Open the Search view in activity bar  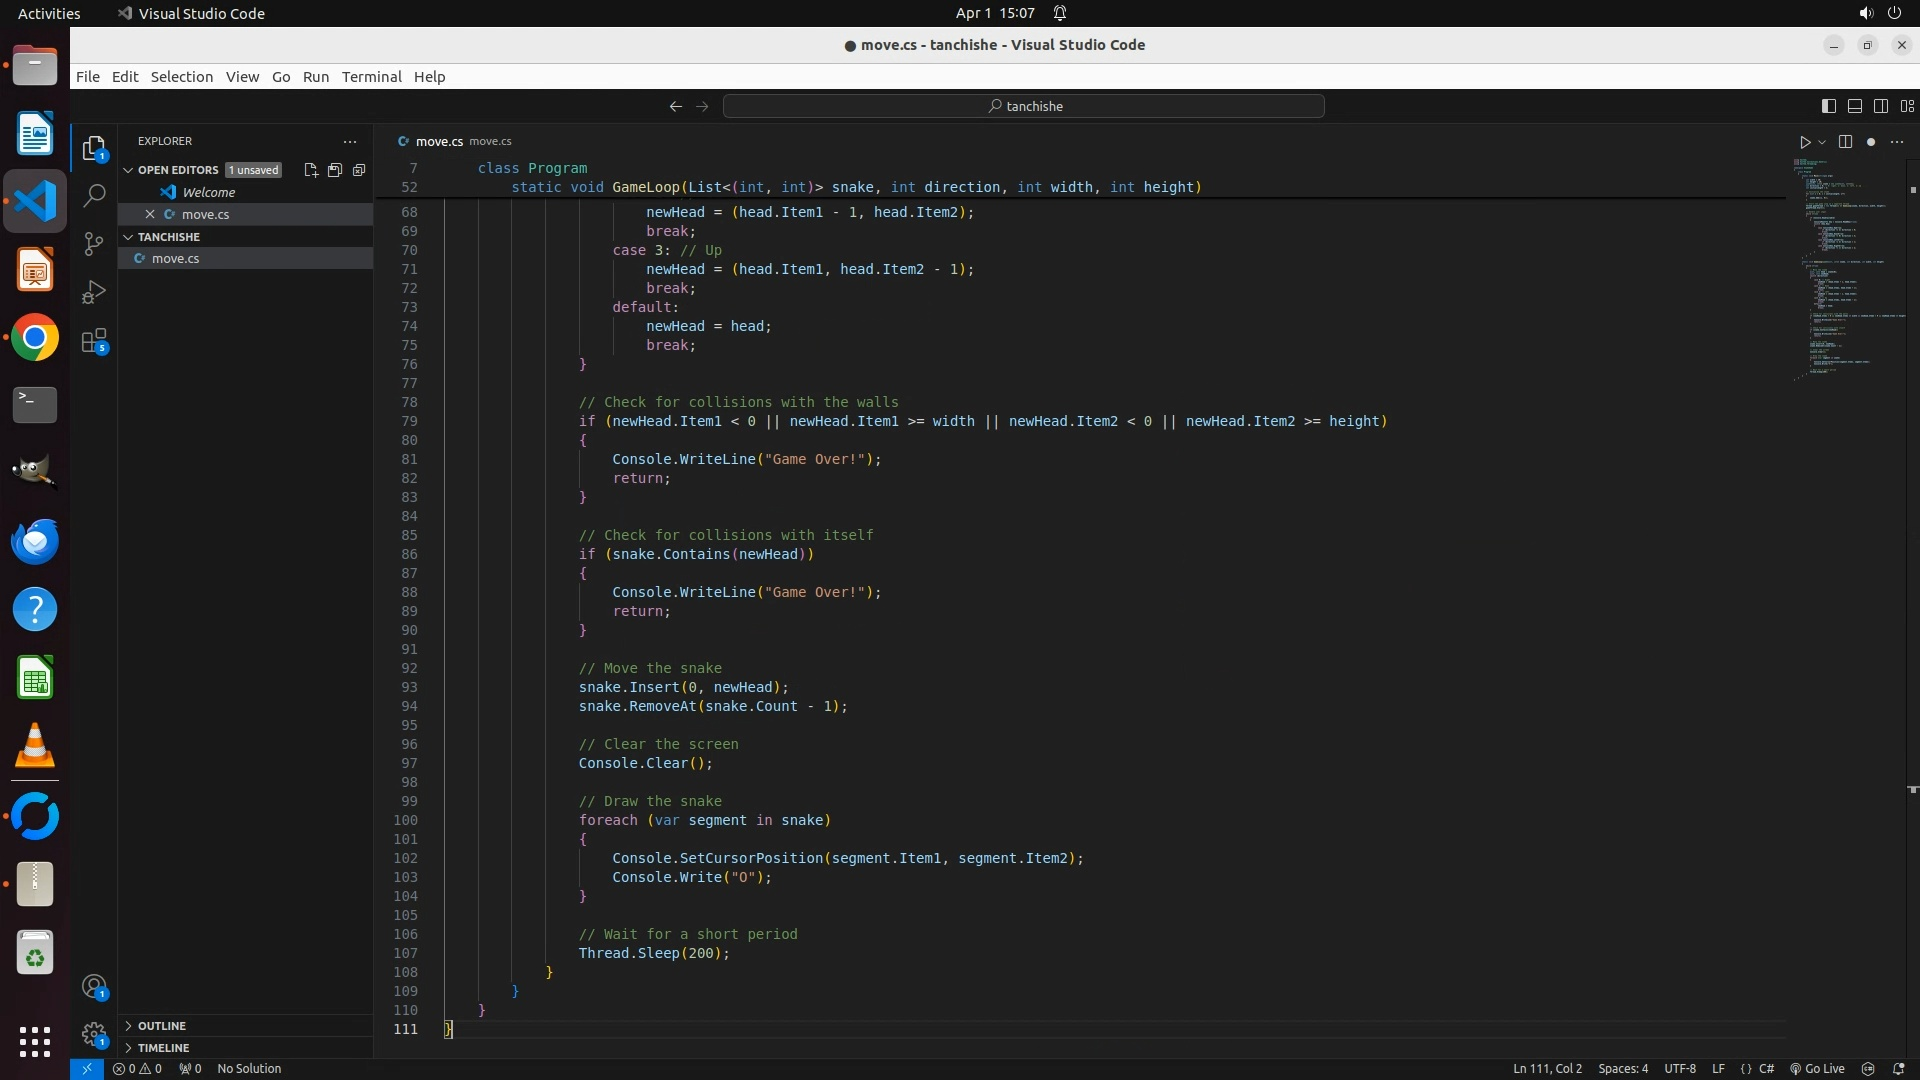pyautogui.click(x=94, y=196)
